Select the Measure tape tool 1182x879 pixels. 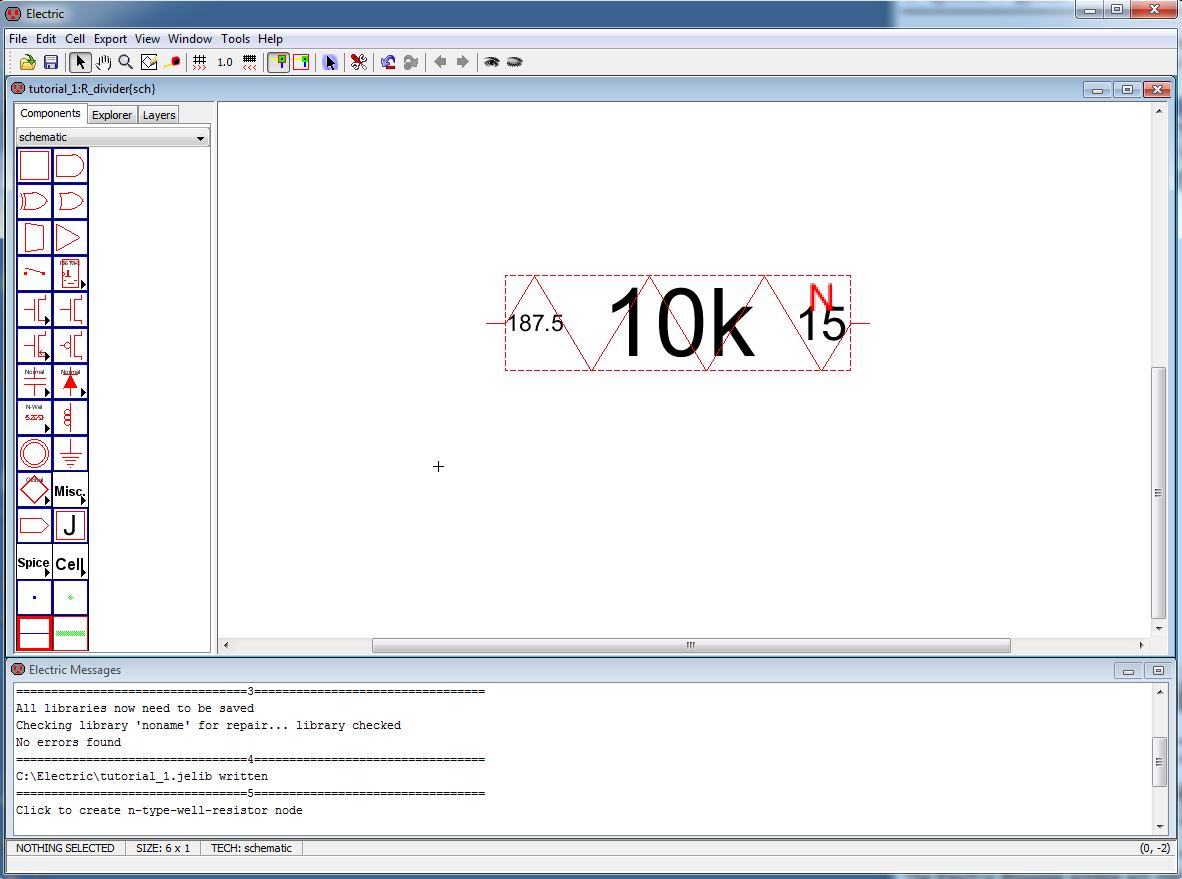[173, 62]
